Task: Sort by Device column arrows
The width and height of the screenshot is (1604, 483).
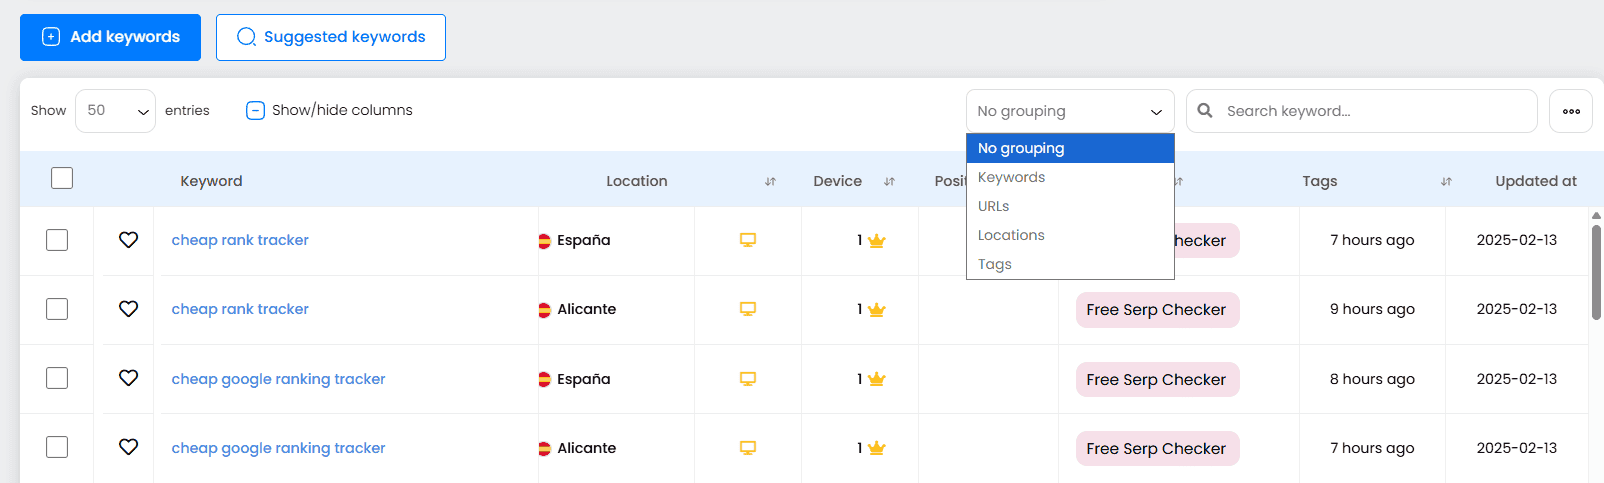Action: coord(889,182)
